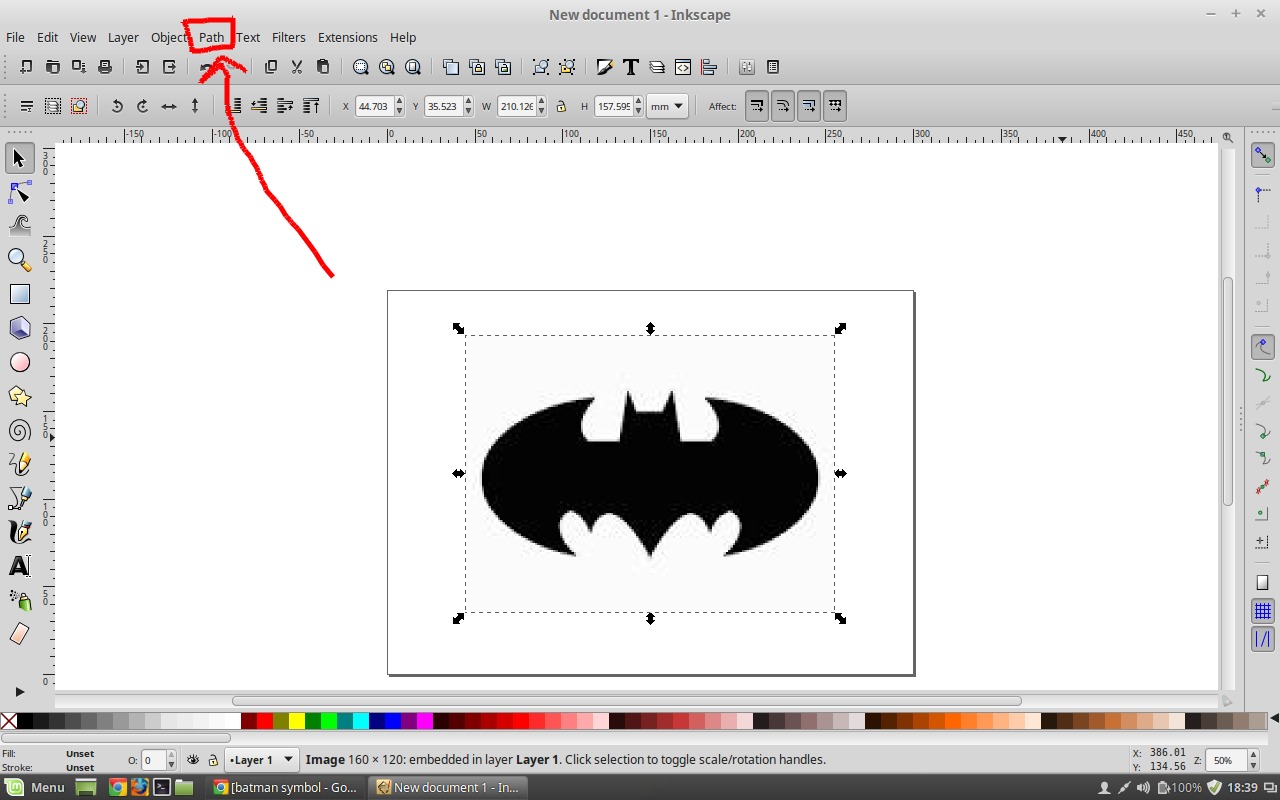1280x800 pixels.
Task: Select the Text tool in the toolbox
Action: pyautogui.click(x=19, y=566)
